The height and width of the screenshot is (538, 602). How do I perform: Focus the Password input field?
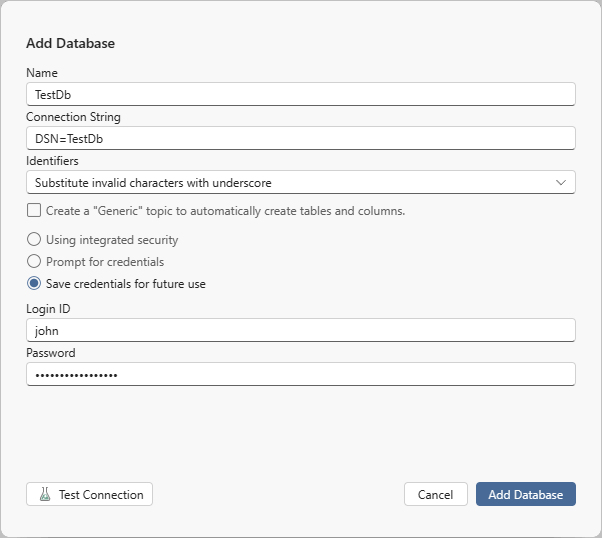(301, 374)
